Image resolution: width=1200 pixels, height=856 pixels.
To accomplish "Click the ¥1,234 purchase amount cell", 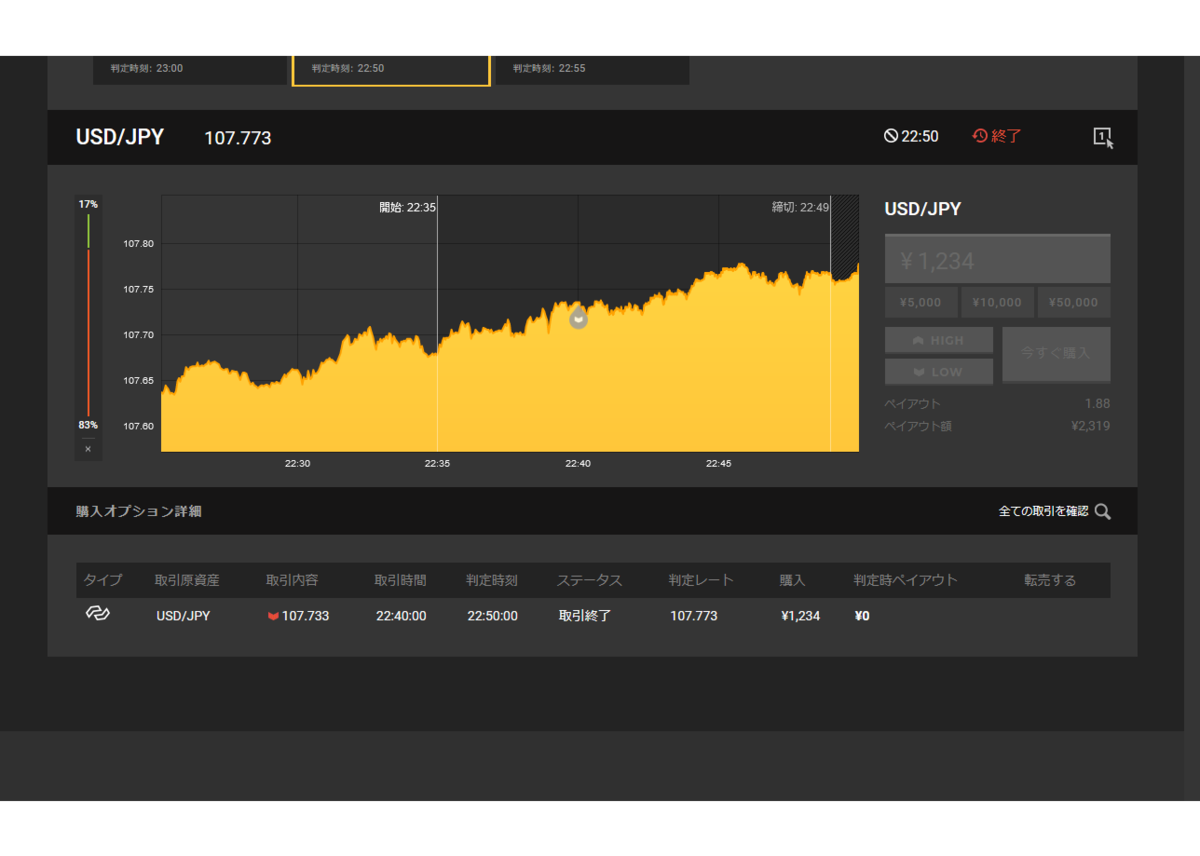I will pyautogui.click(x=800, y=616).
